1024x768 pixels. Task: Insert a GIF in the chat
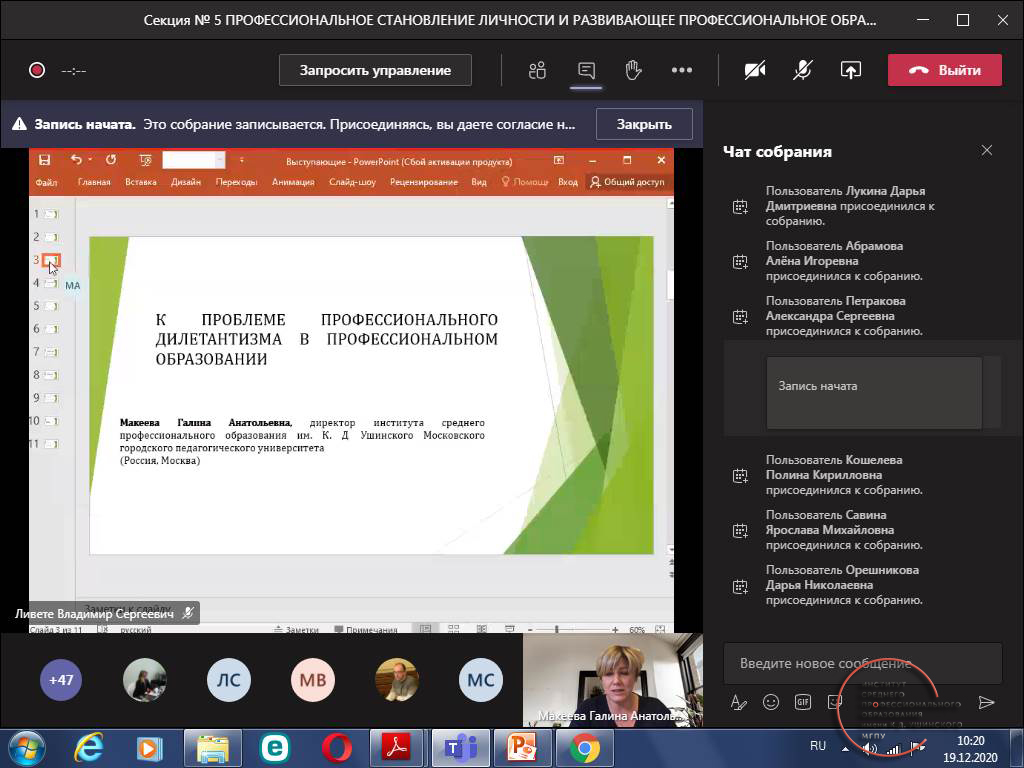tap(803, 702)
